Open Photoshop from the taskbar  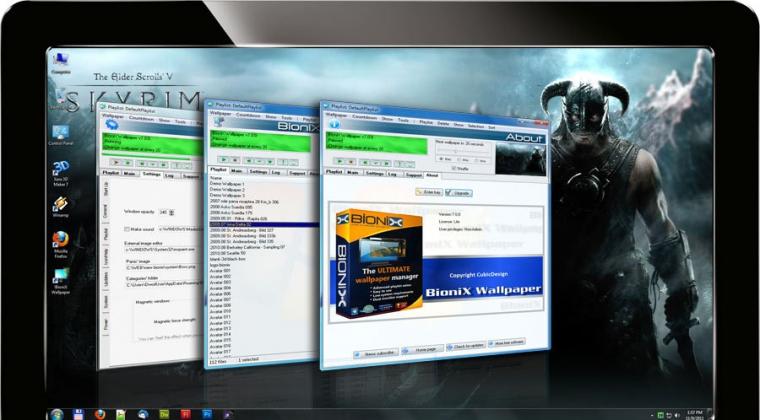(207, 415)
